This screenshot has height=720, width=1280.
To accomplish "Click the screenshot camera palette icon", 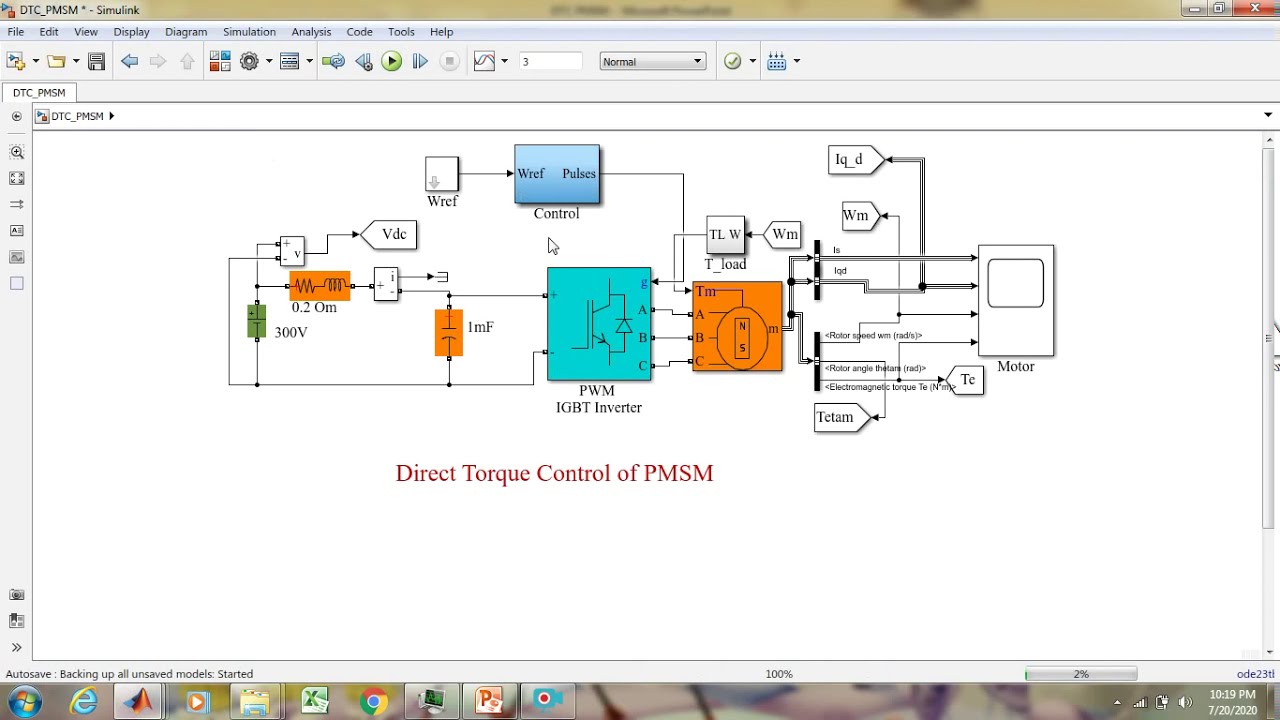I will point(17,594).
